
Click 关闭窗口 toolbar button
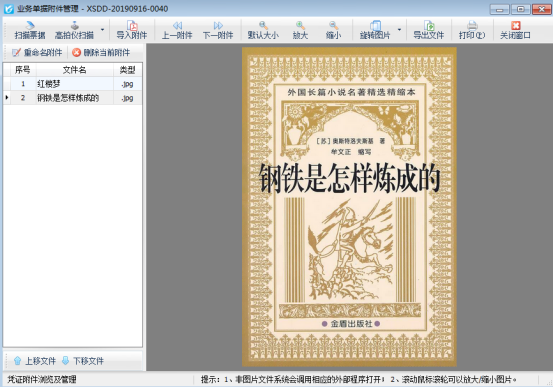(x=515, y=30)
